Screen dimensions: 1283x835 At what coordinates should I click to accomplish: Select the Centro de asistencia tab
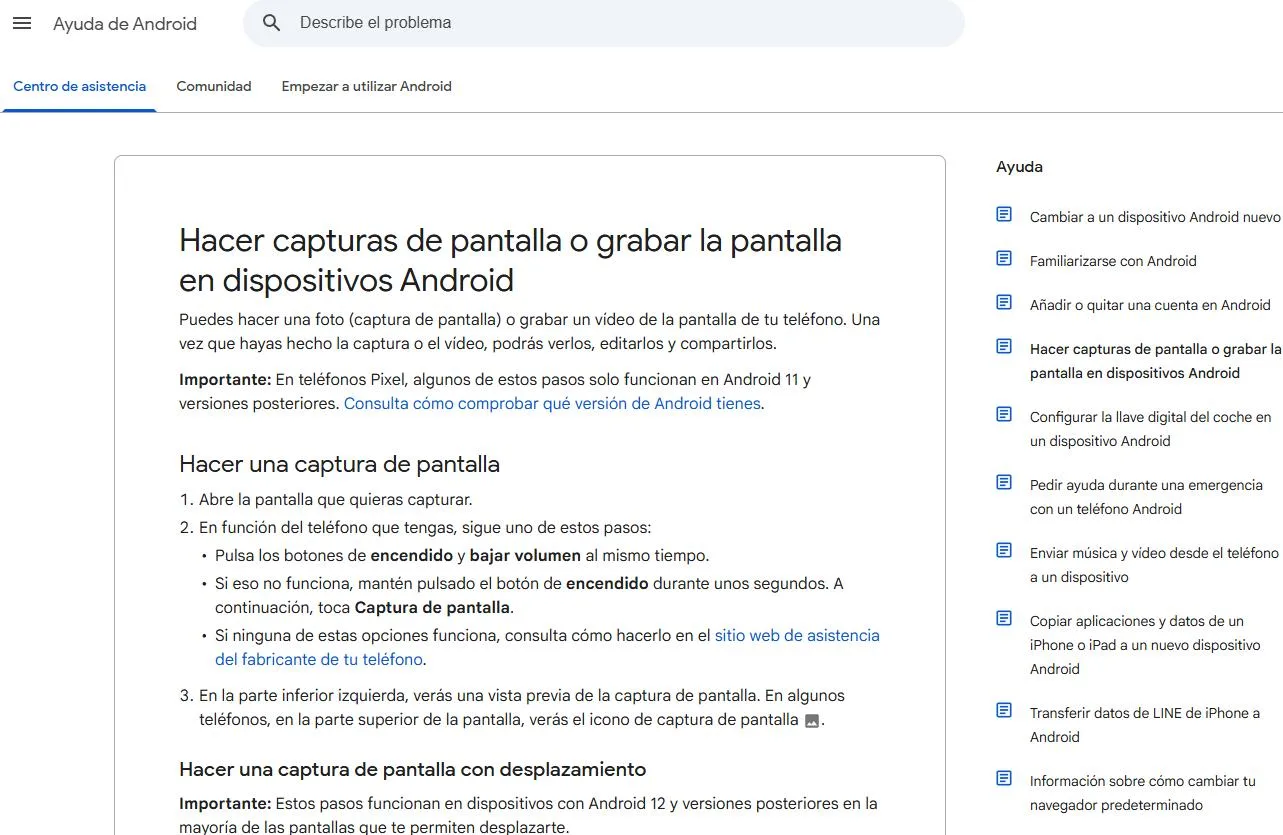79,86
